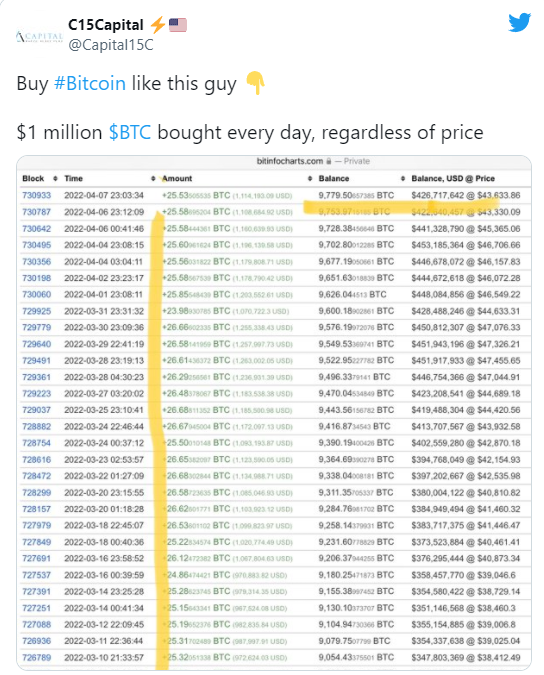The image size is (544, 675).
Task: Sort by the Balance column arrows
Action: [403, 178]
